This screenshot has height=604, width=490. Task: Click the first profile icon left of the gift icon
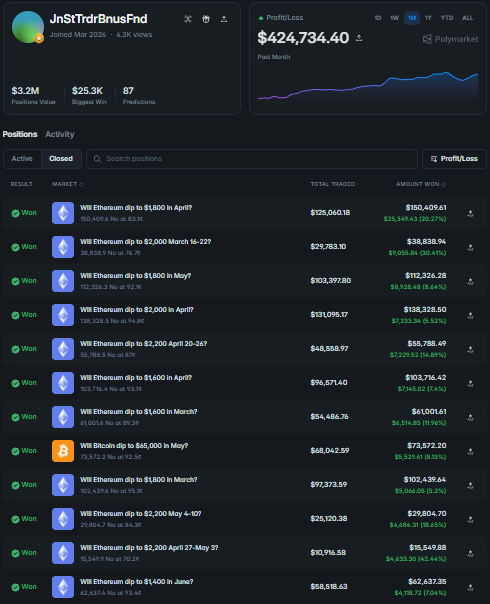188,19
